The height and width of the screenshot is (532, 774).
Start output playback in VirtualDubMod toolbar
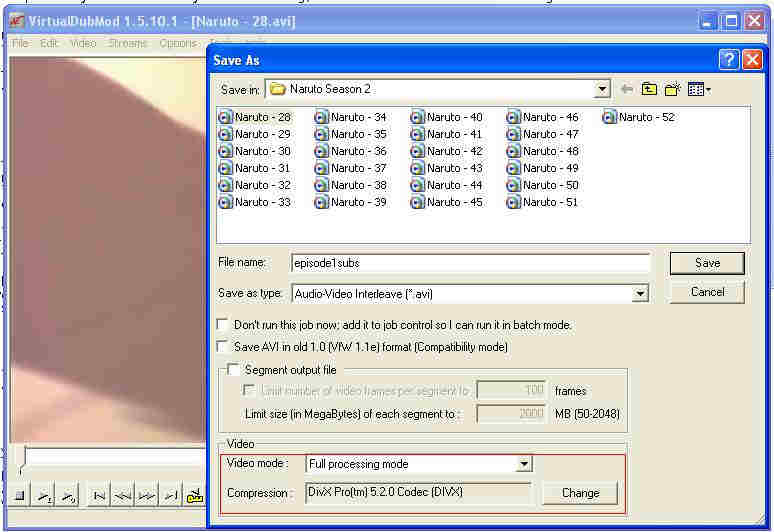(x=68, y=494)
